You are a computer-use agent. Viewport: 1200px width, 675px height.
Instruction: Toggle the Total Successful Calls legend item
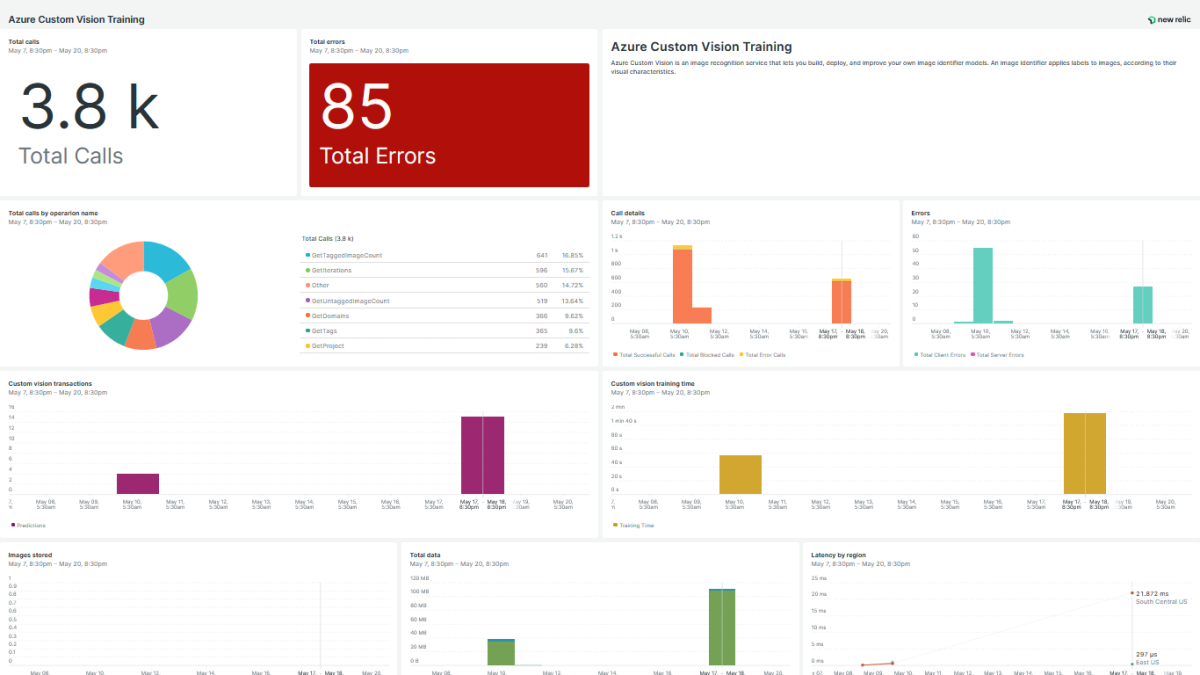646,355
